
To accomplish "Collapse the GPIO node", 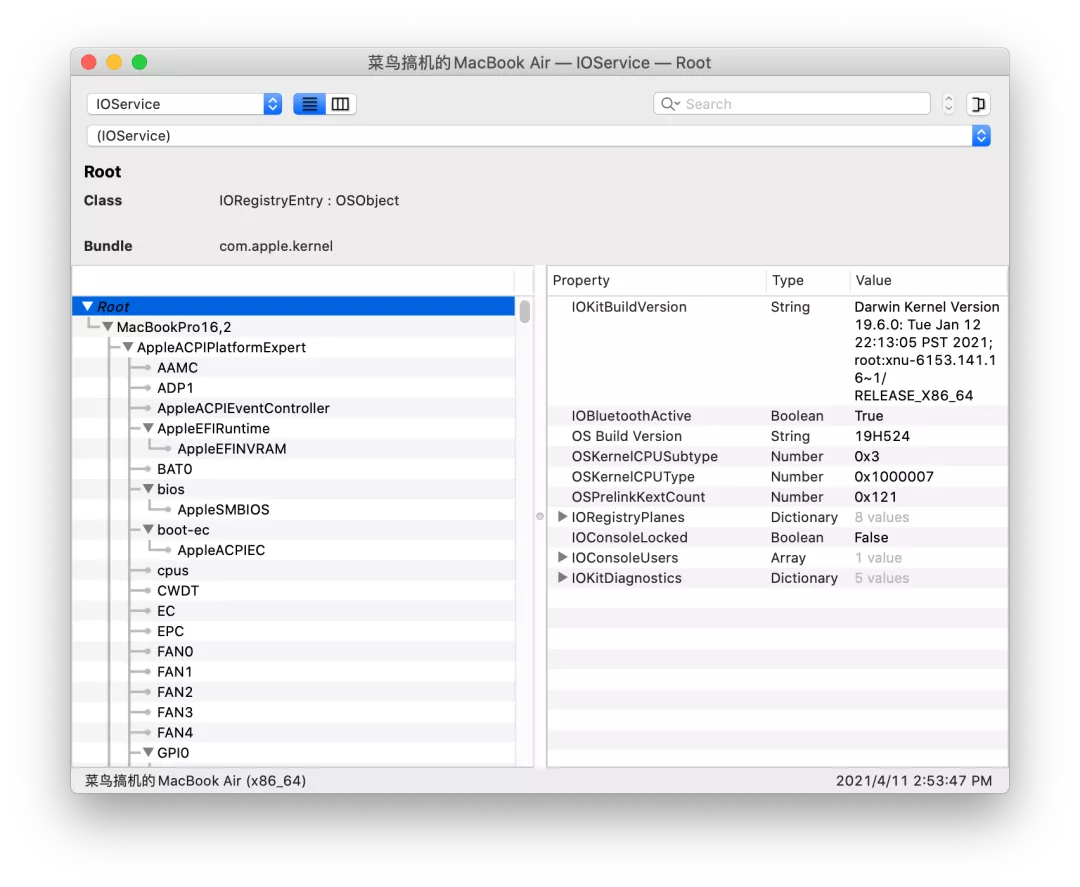I will (148, 753).
